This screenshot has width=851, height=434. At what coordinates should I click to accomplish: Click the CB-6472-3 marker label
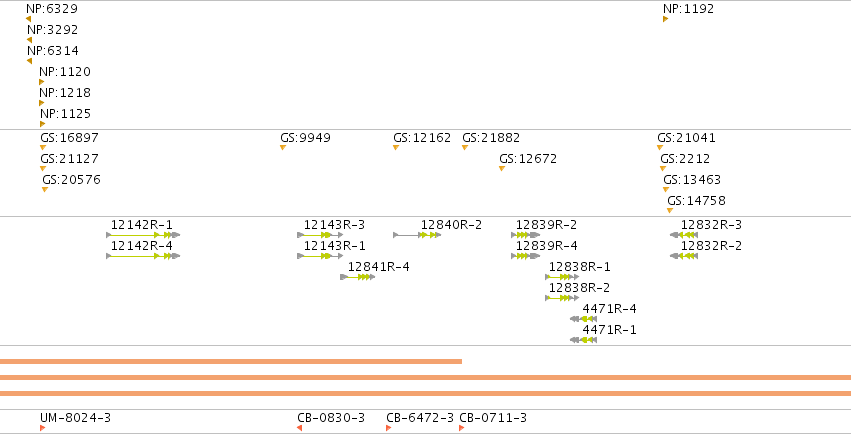(420, 418)
